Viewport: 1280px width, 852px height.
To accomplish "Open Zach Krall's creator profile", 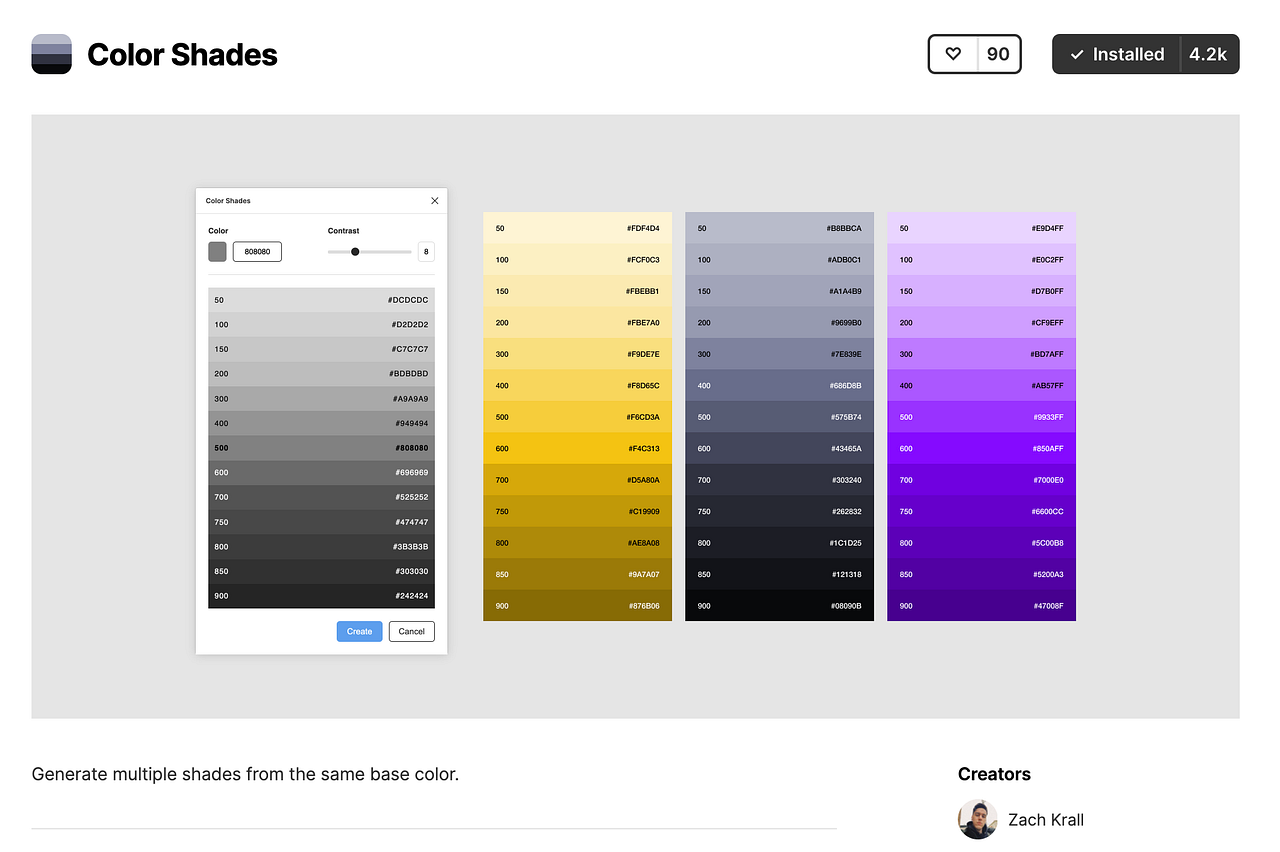I will pos(1046,819).
